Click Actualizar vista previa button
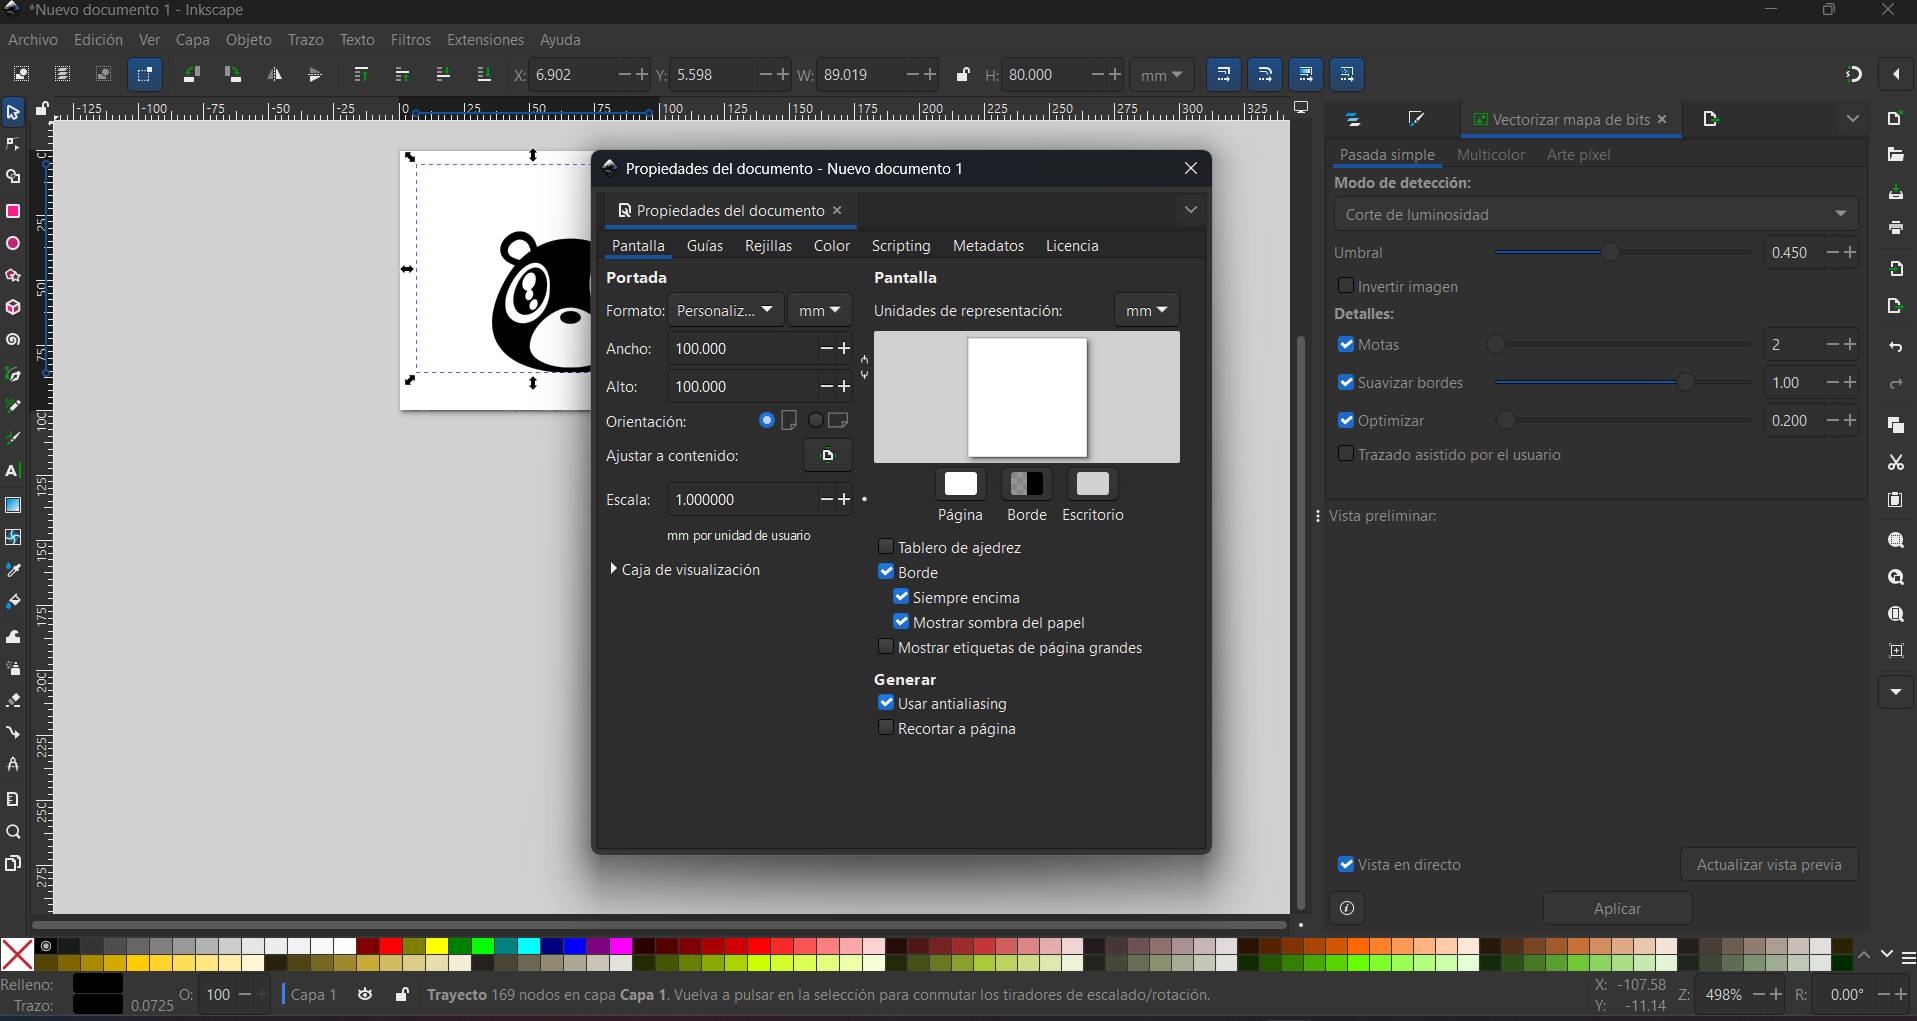The height and width of the screenshot is (1021, 1917). (1769, 864)
